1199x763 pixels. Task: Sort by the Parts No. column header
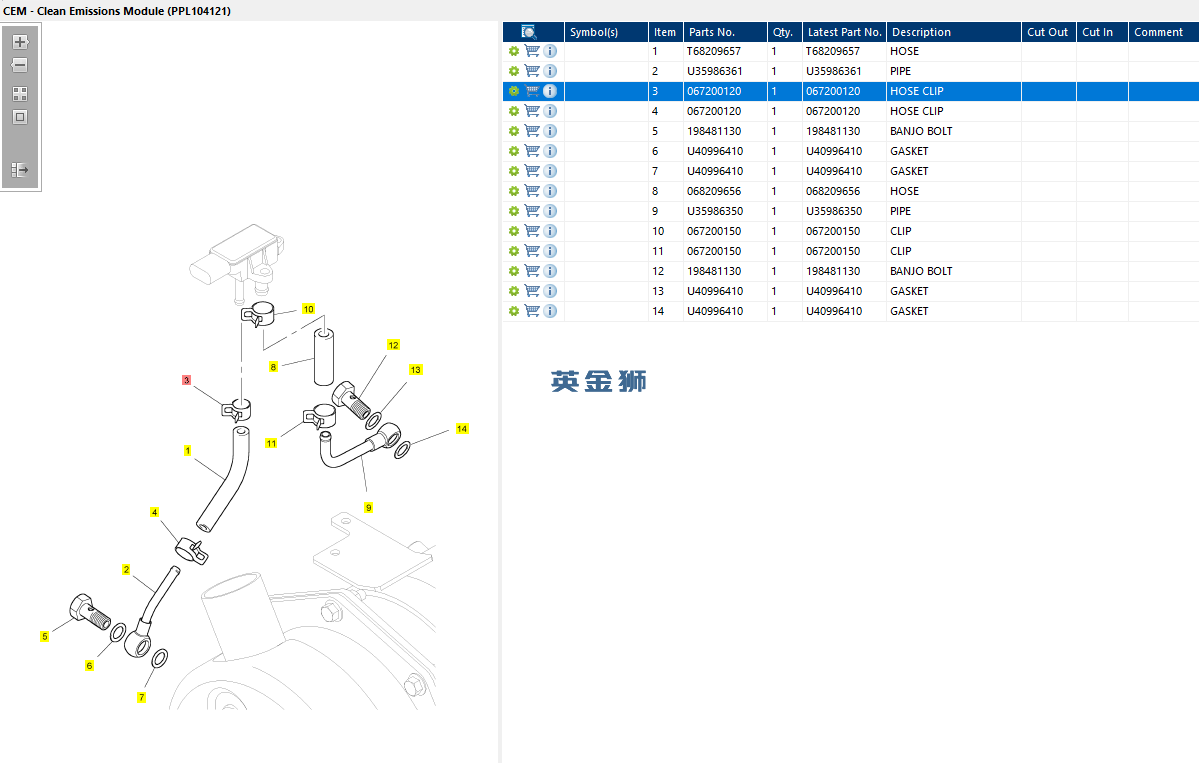tap(711, 32)
